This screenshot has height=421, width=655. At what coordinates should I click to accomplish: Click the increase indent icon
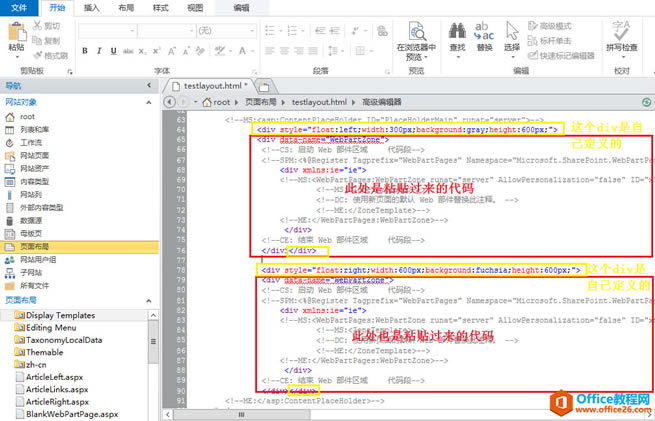coord(335,30)
